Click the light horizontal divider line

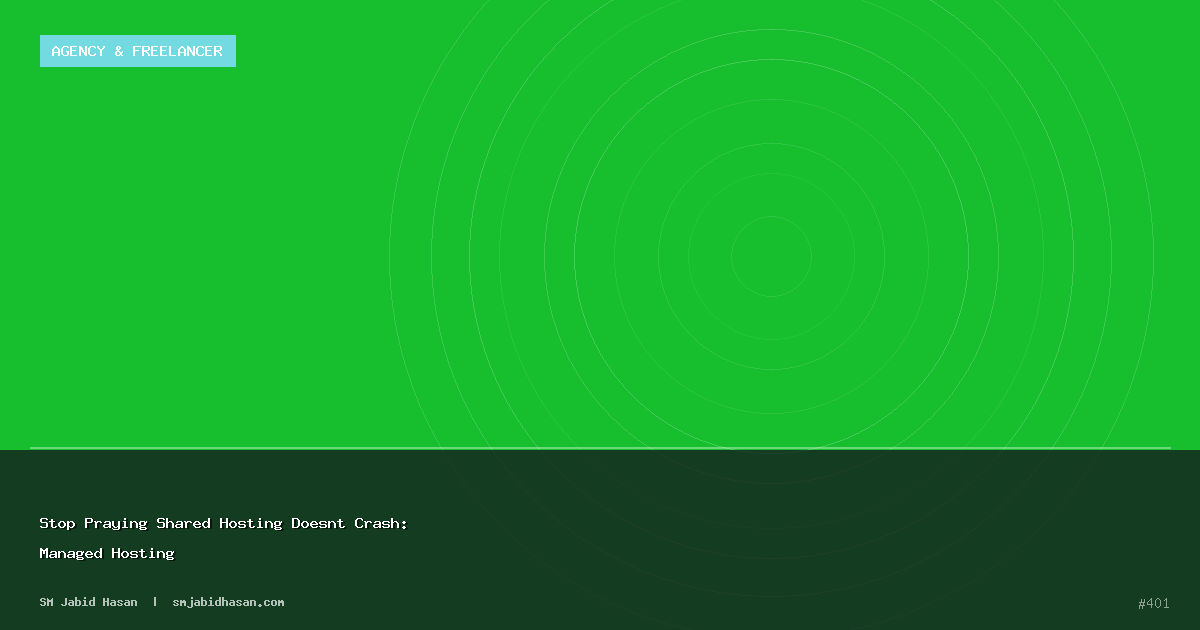click(600, 448)
